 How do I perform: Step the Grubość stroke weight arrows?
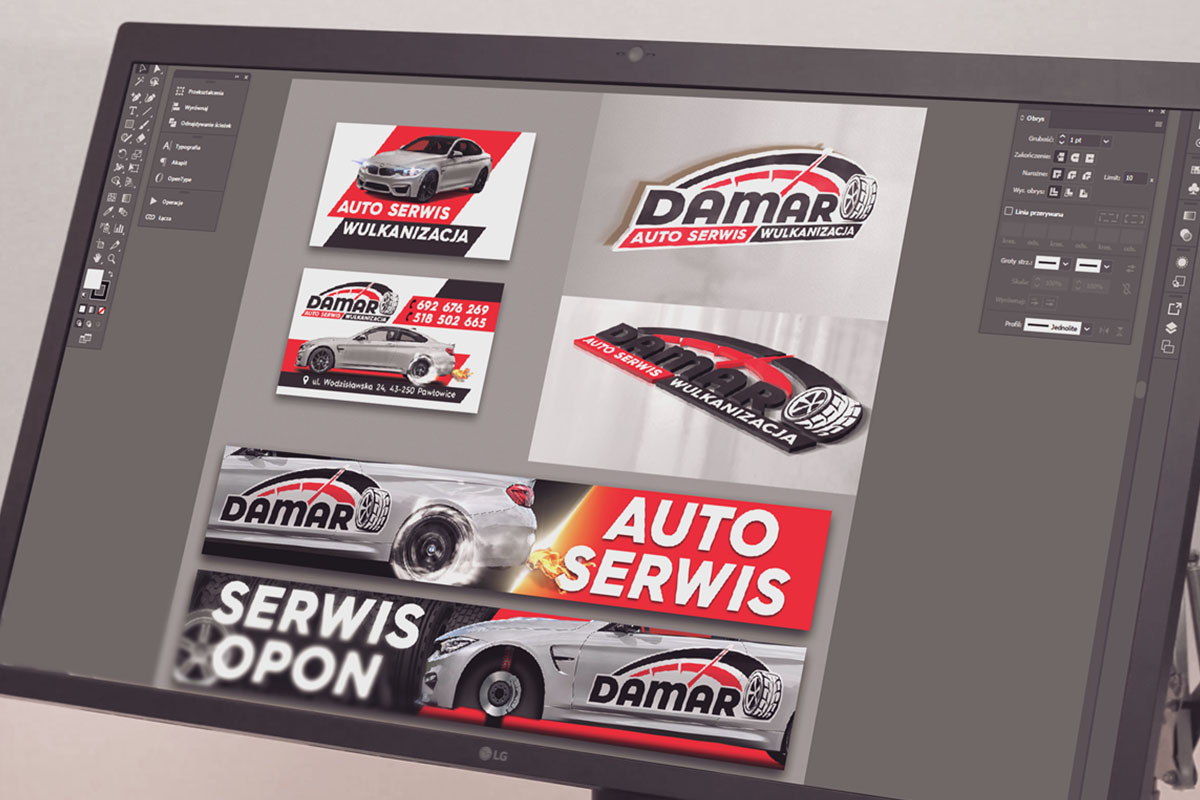(x=1061, y=140)
